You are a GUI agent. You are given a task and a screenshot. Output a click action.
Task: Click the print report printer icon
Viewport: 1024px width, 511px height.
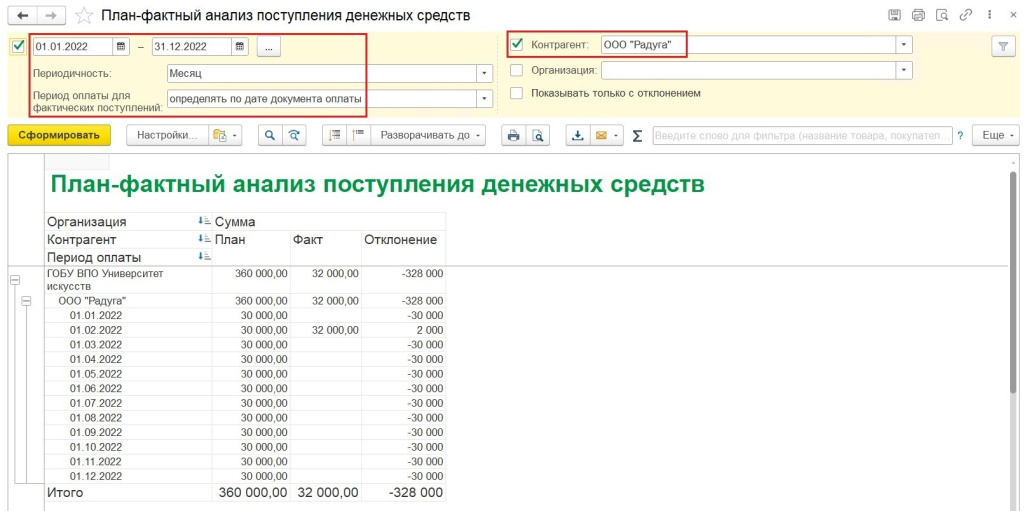pyautogui.click(x=513, y=135)
